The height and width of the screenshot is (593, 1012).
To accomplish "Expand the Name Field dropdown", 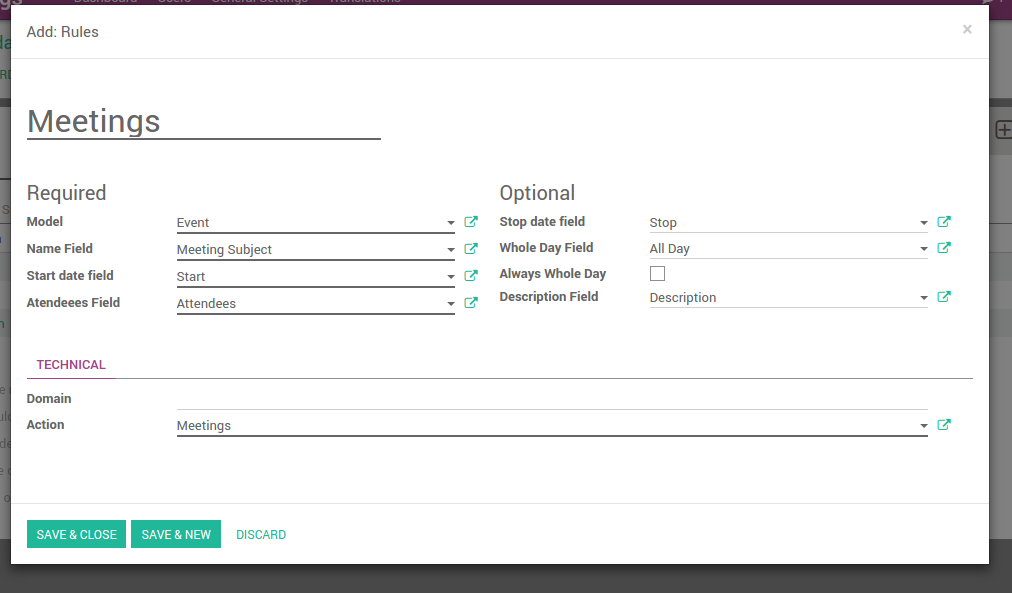I will click(x=451, y=250).
